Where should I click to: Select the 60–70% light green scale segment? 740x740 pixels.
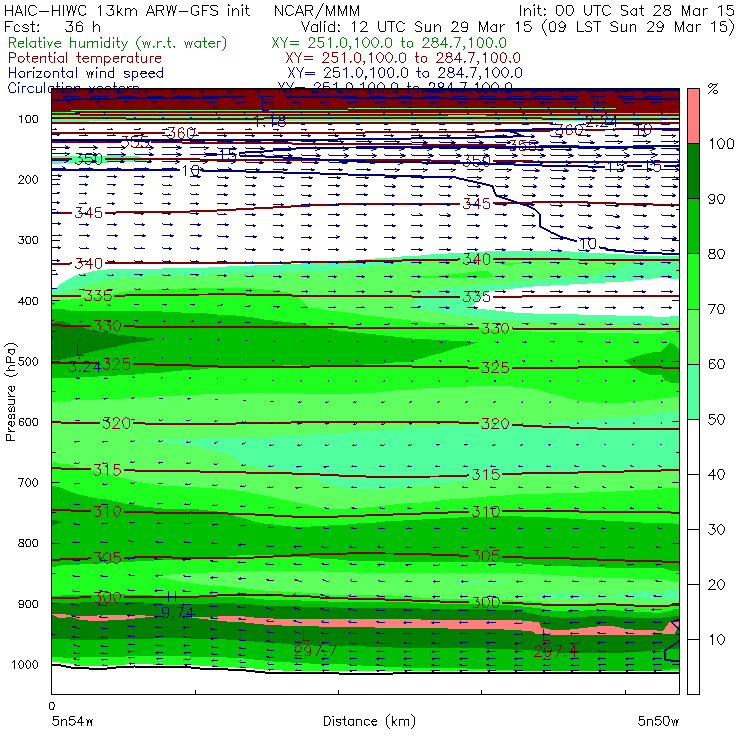coord(693,336)
